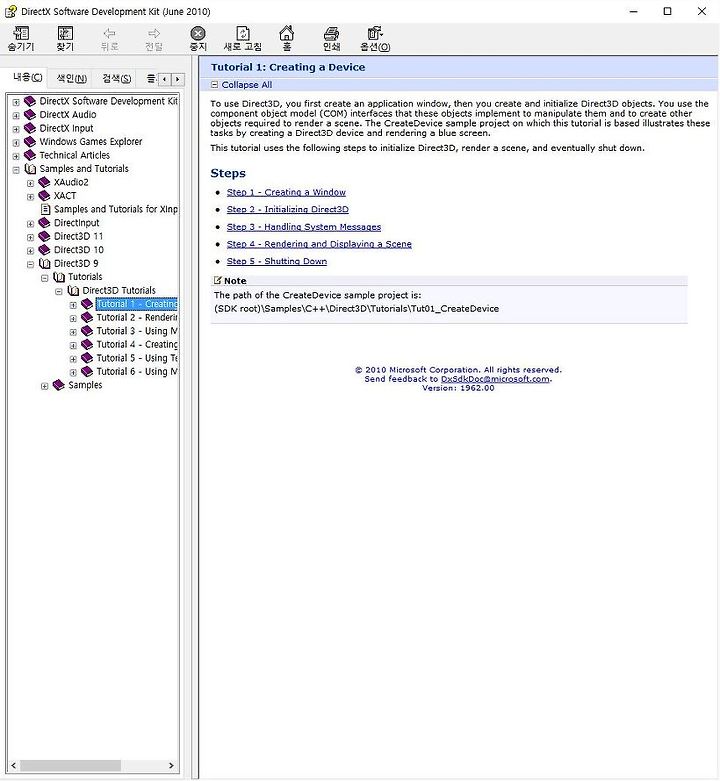Collapse the Samples and Tutorials node

tap(16, 169)
